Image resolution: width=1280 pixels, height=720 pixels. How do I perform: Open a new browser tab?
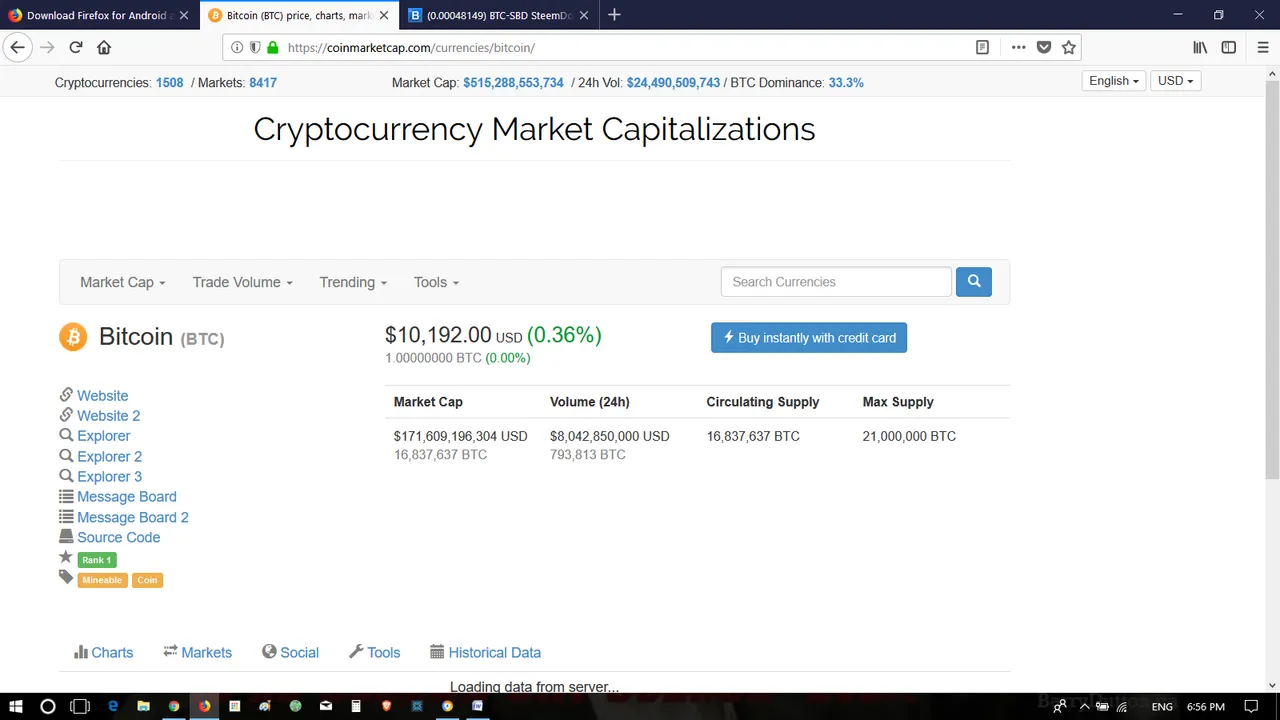(614, 15)
